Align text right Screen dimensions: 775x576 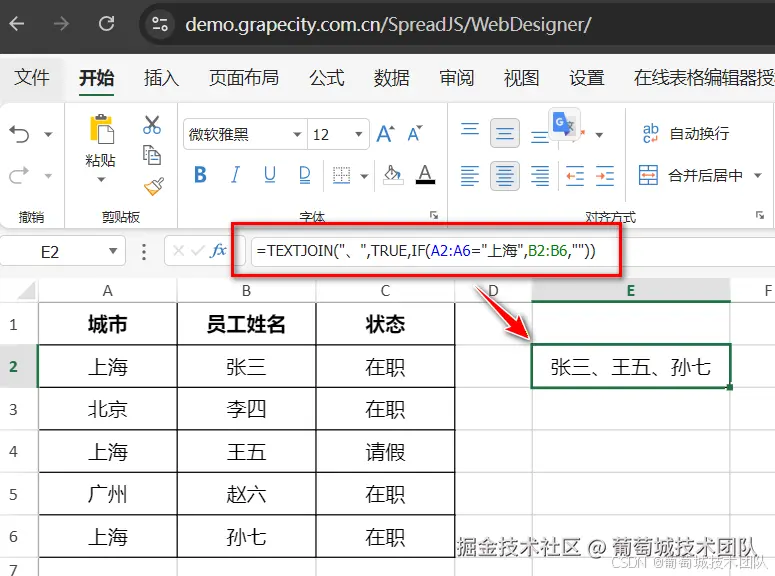coord(540,176)
